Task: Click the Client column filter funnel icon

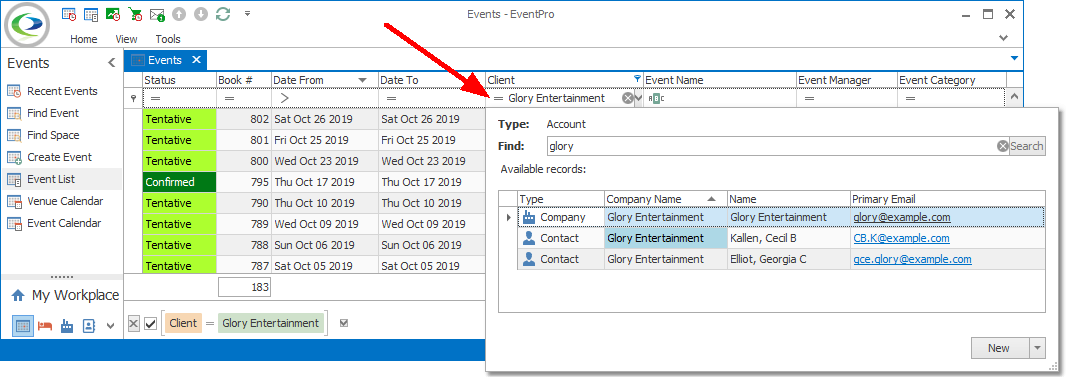Action: click(x=637, y=78)
